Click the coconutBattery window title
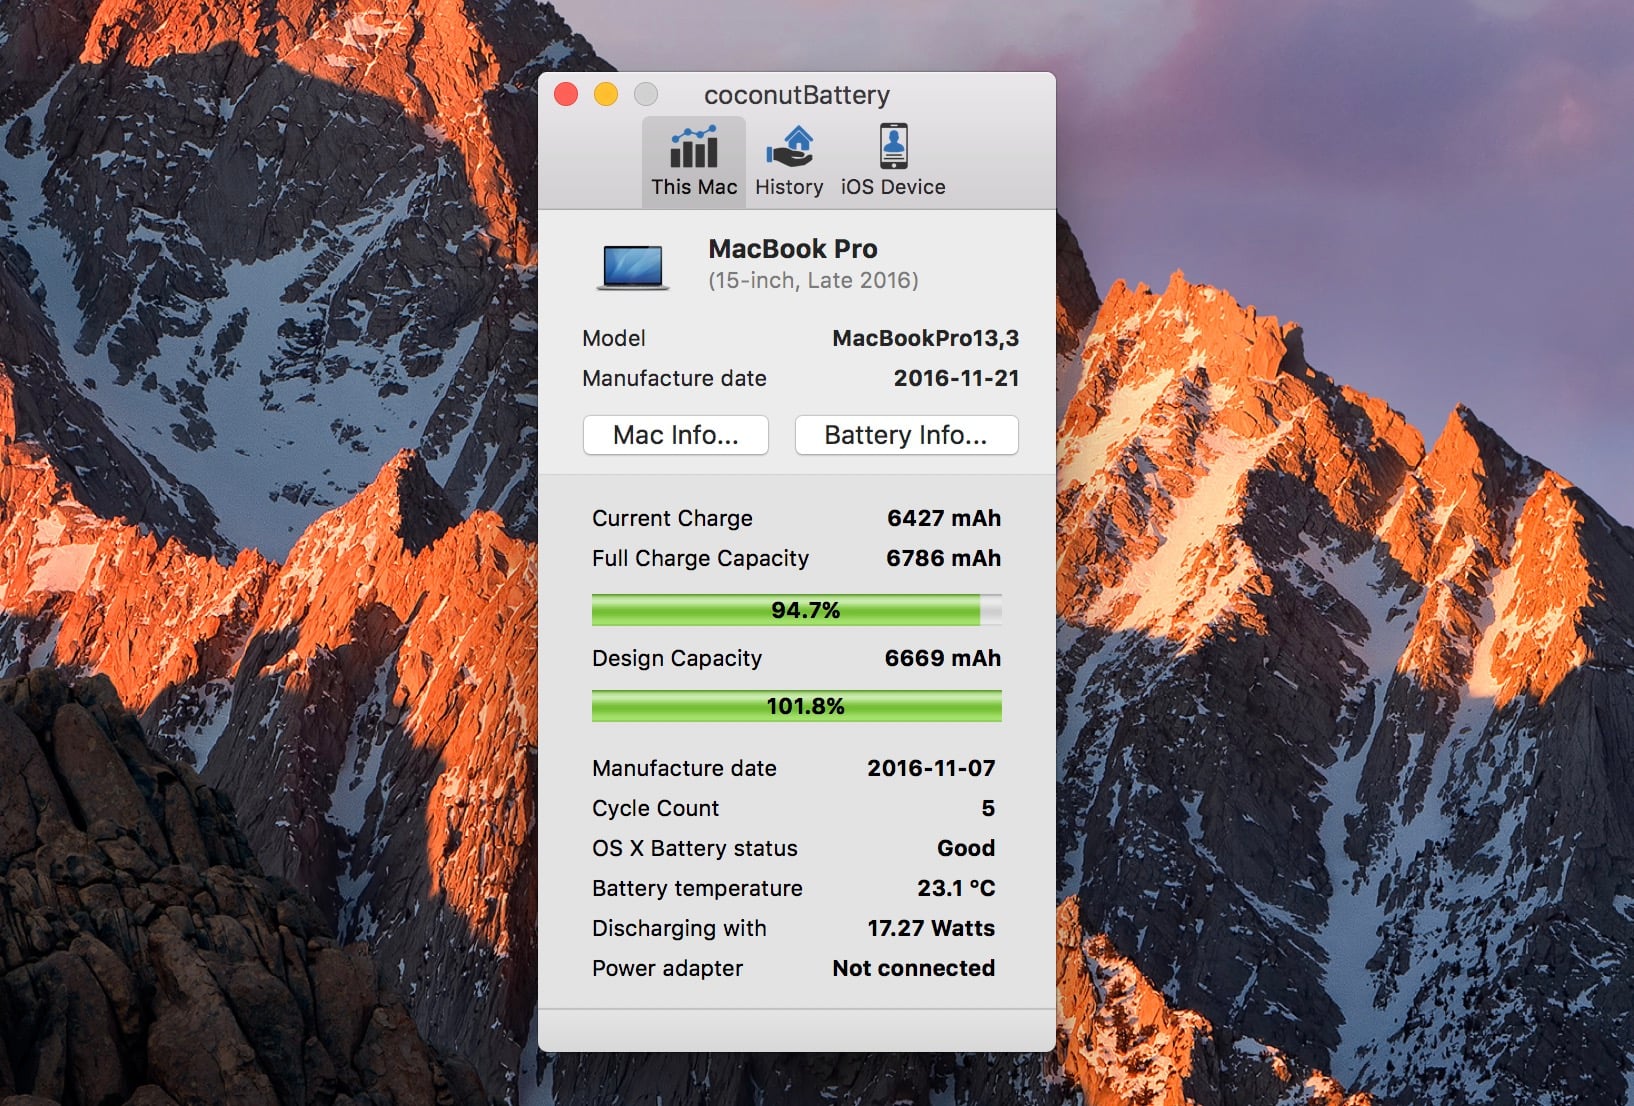This screenshot has height=1106, width=1634. (x=796, y=95)
